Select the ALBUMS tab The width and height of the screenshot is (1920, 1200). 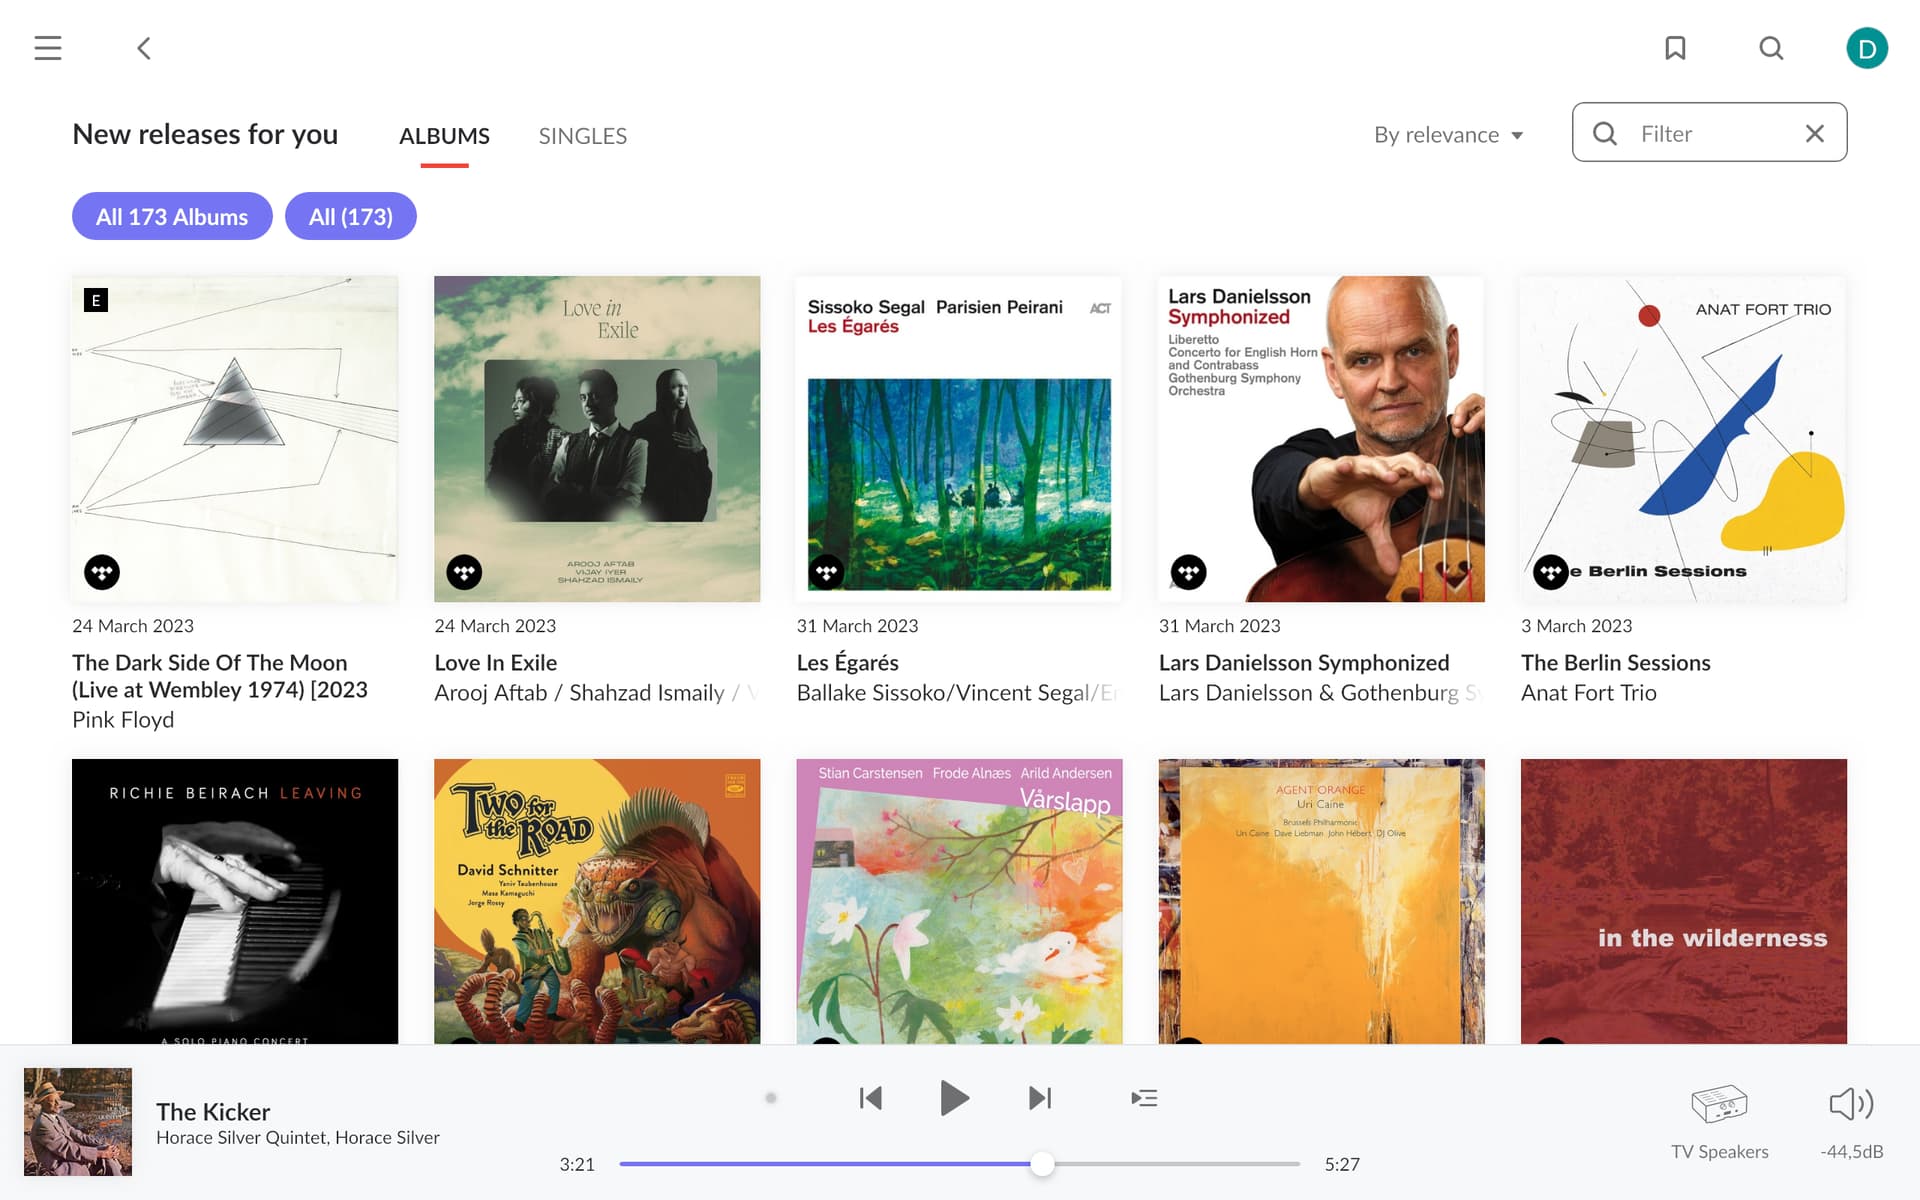click(x=444, y=136)
